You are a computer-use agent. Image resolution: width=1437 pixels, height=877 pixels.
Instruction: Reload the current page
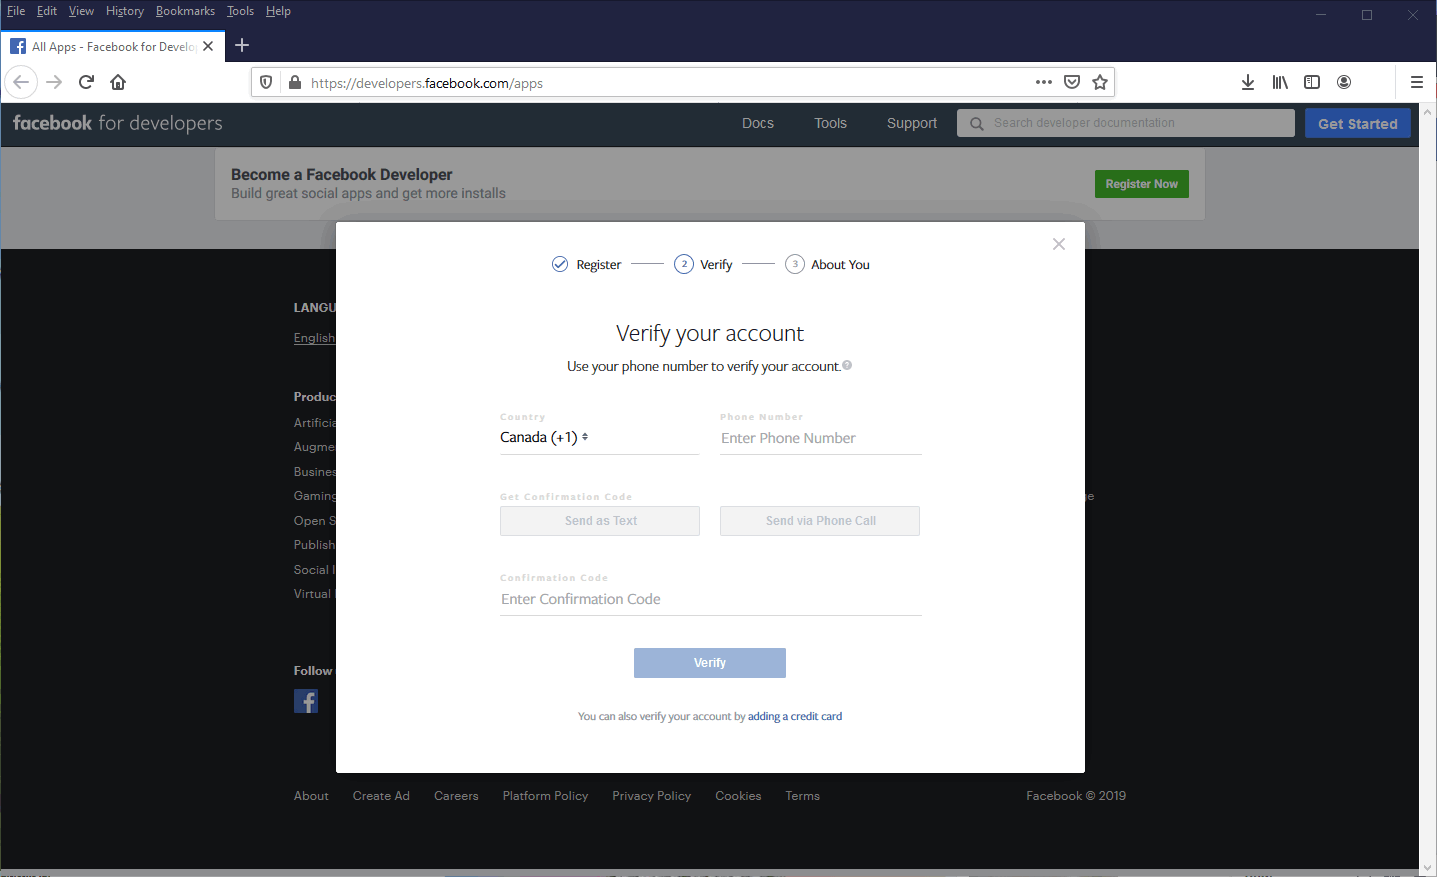(x=86, y=82)
